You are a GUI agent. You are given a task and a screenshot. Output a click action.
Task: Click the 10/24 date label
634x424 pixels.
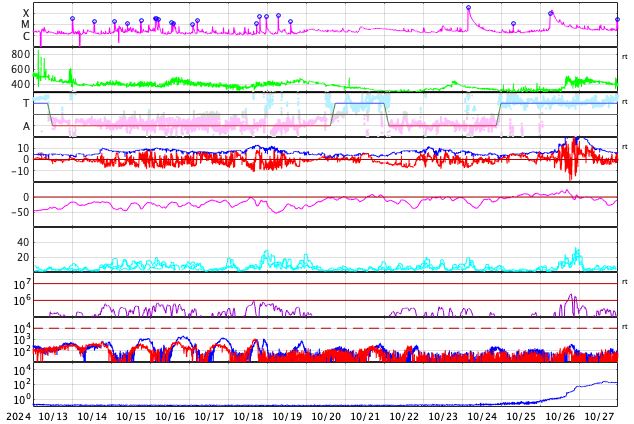(x=482, y=416)
